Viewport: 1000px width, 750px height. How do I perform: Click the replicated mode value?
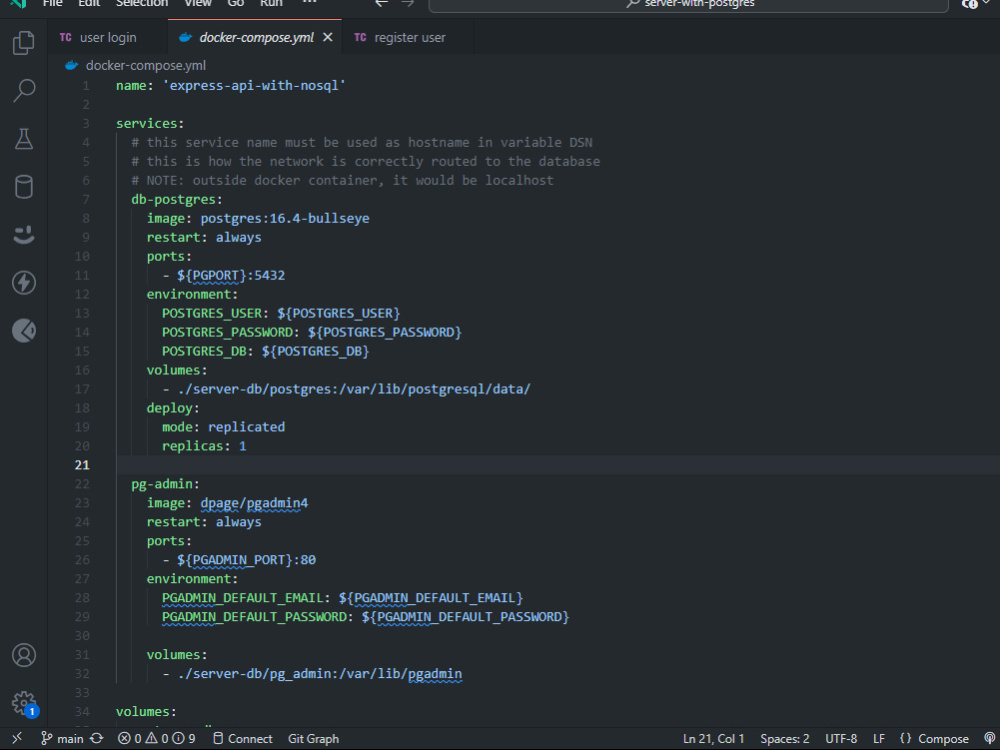click(246, 427)
